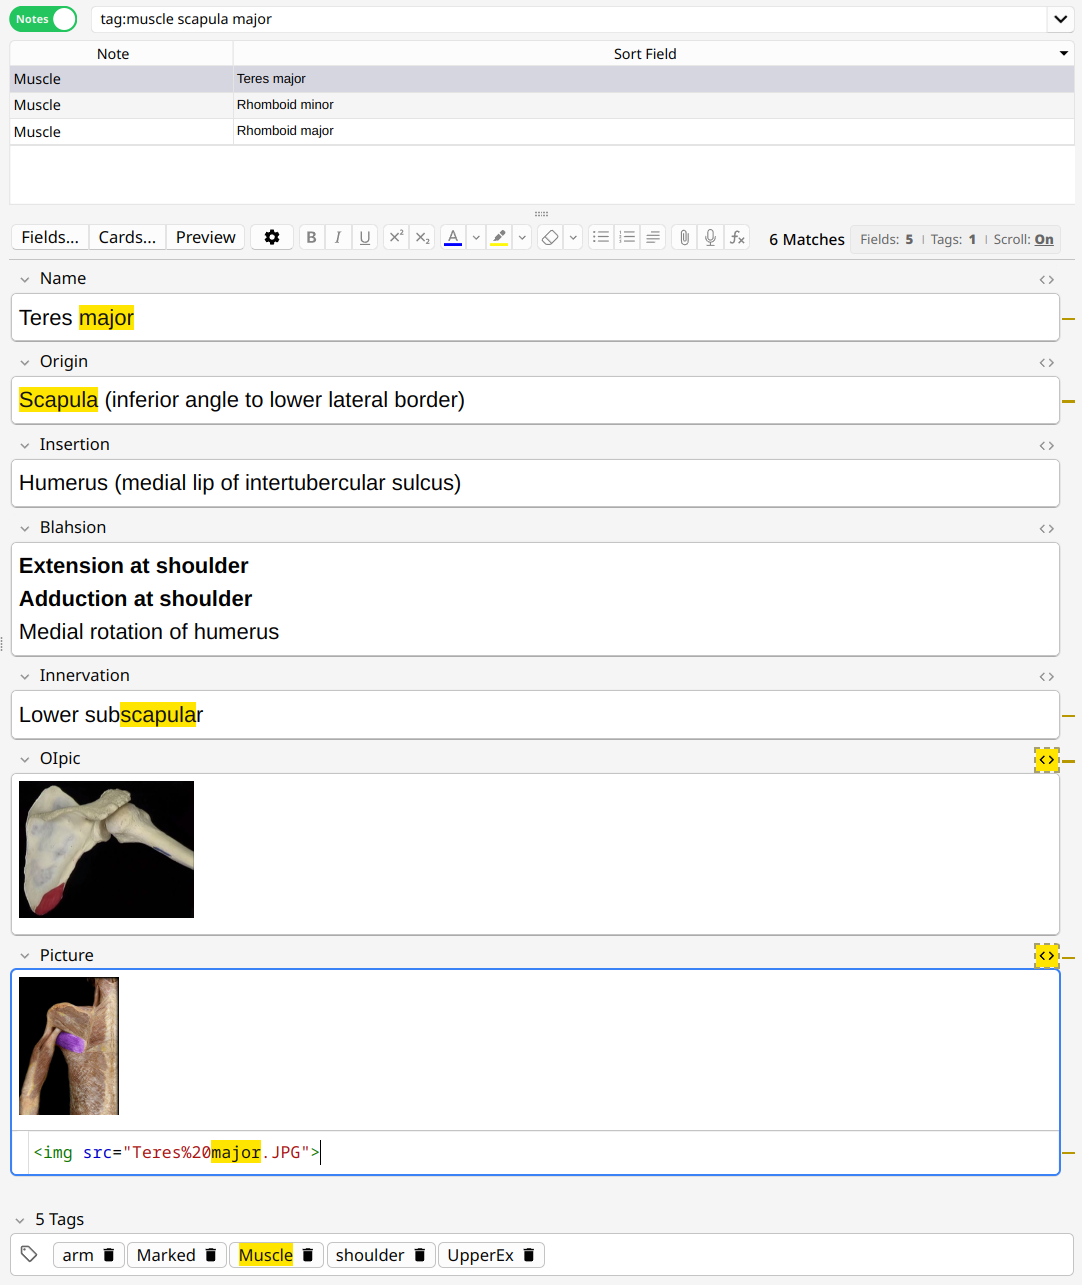Viewport: 1082px width, 1285px height.
Task: Open the Fields... dialog
Action: [x=50, y=237]
